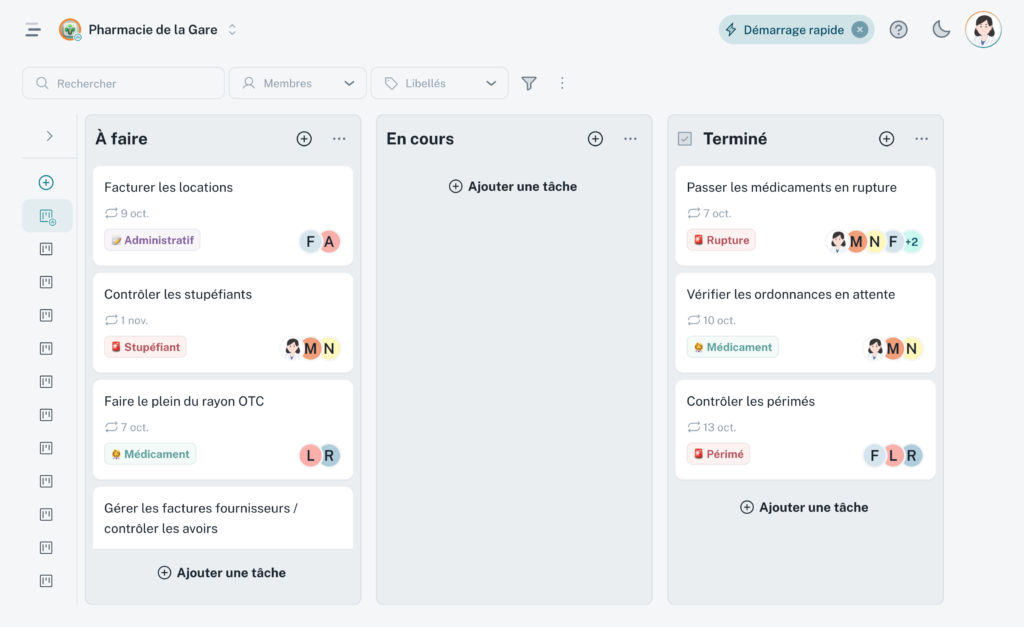Click the plus icon in Terminé header
Viewport: 1024px width, 627px height.
[886, 139]
